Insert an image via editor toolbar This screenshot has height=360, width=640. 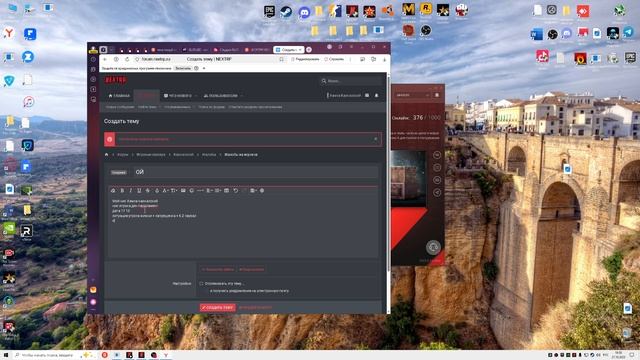click(x=183, y=191)
